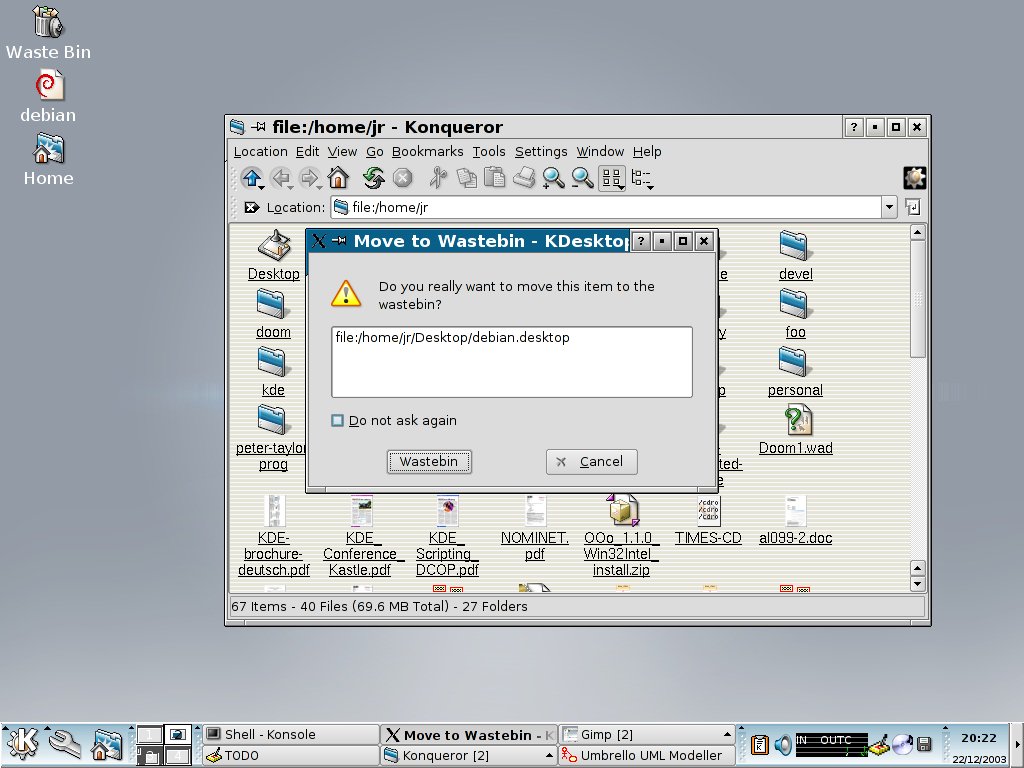Click the scroll down arrow of file view
This screenshot has height=768, width=1024.
pos(918,584)
